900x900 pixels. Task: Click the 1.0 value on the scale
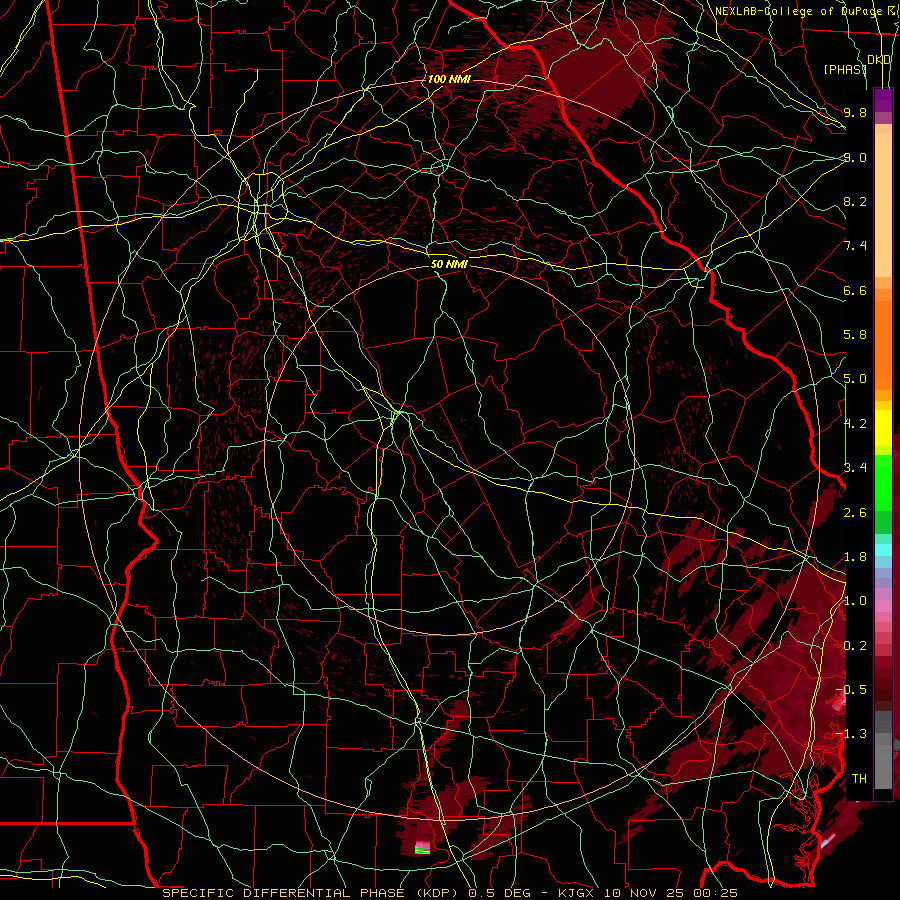point(855,601)
